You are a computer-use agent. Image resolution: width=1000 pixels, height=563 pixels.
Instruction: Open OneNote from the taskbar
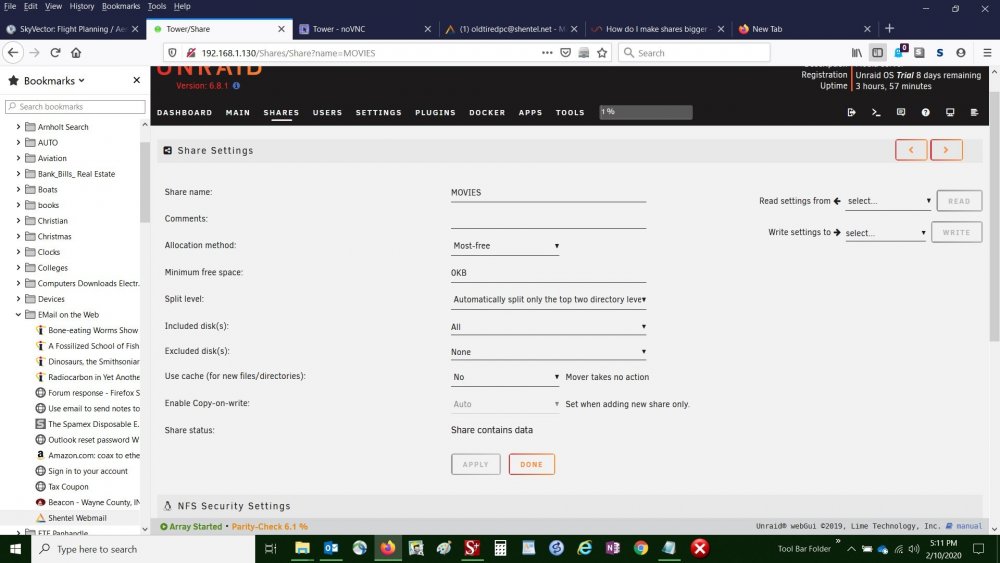coord(613,548)
